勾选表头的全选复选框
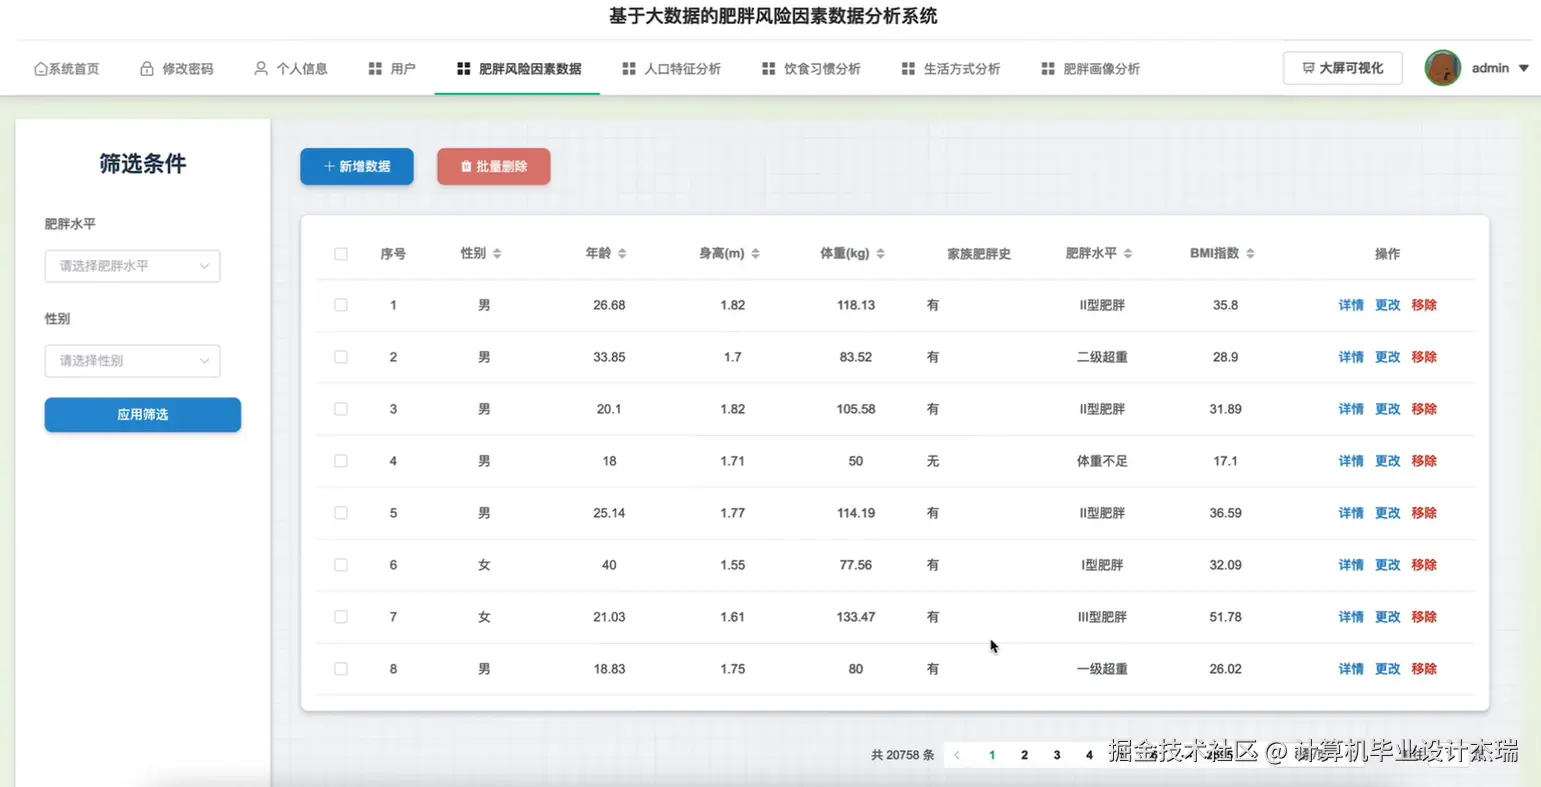1541x787 pixels. pos(340,253)
